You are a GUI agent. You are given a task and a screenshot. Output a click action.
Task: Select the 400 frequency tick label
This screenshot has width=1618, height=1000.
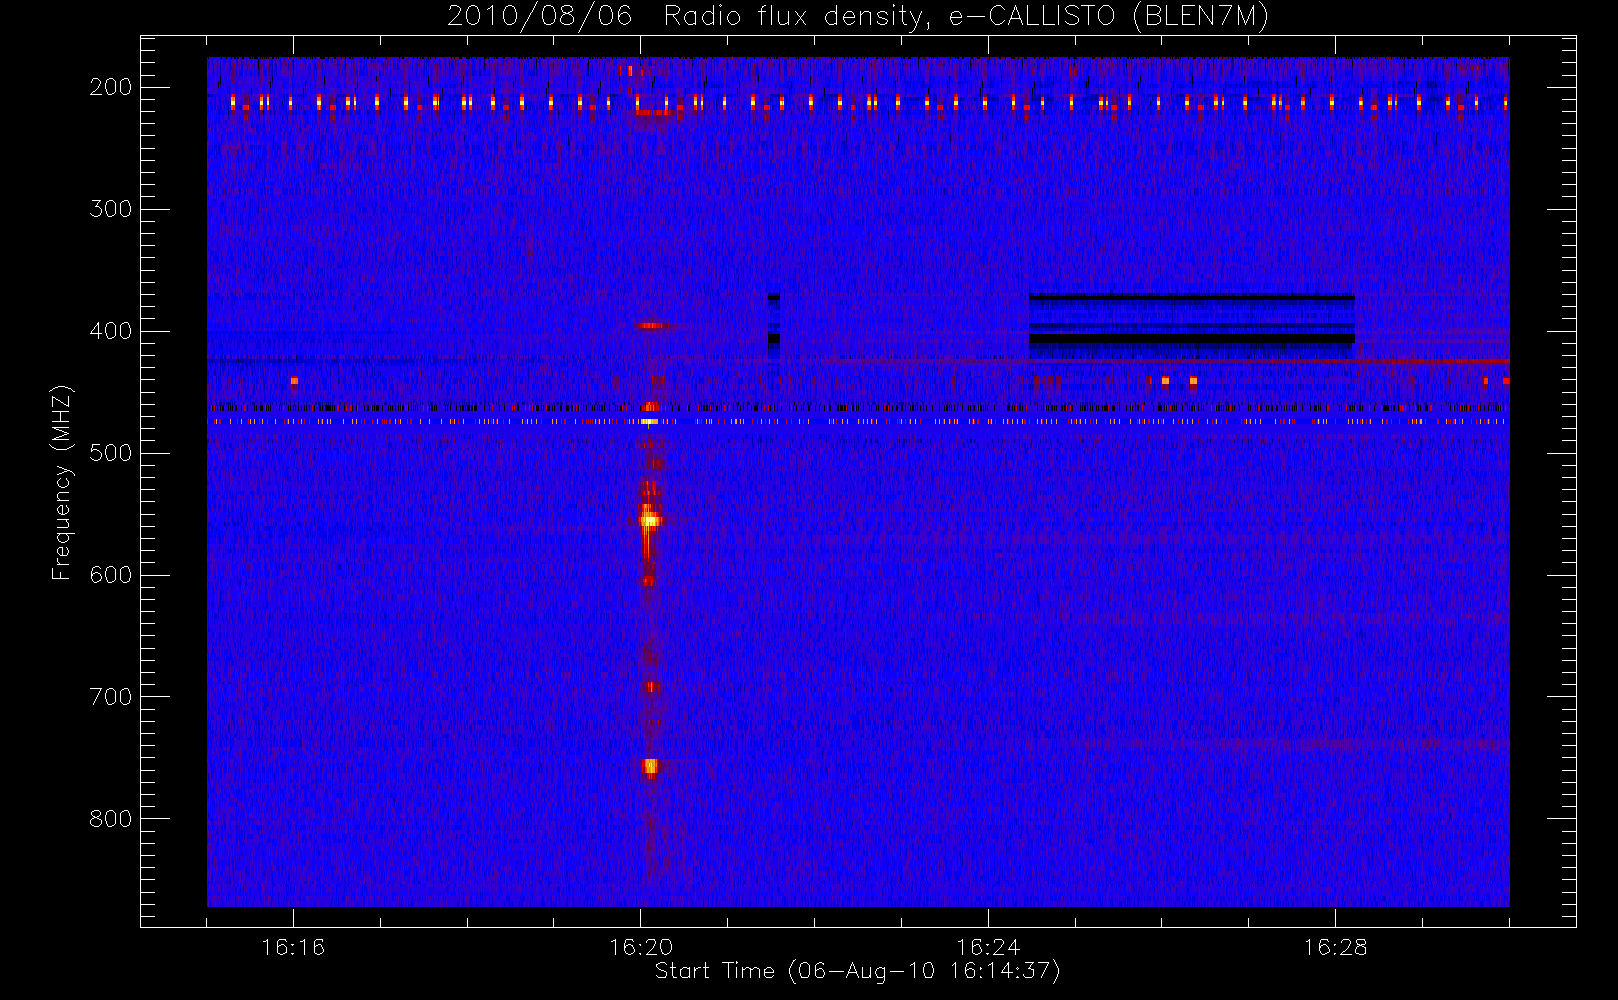pos(111,331)
